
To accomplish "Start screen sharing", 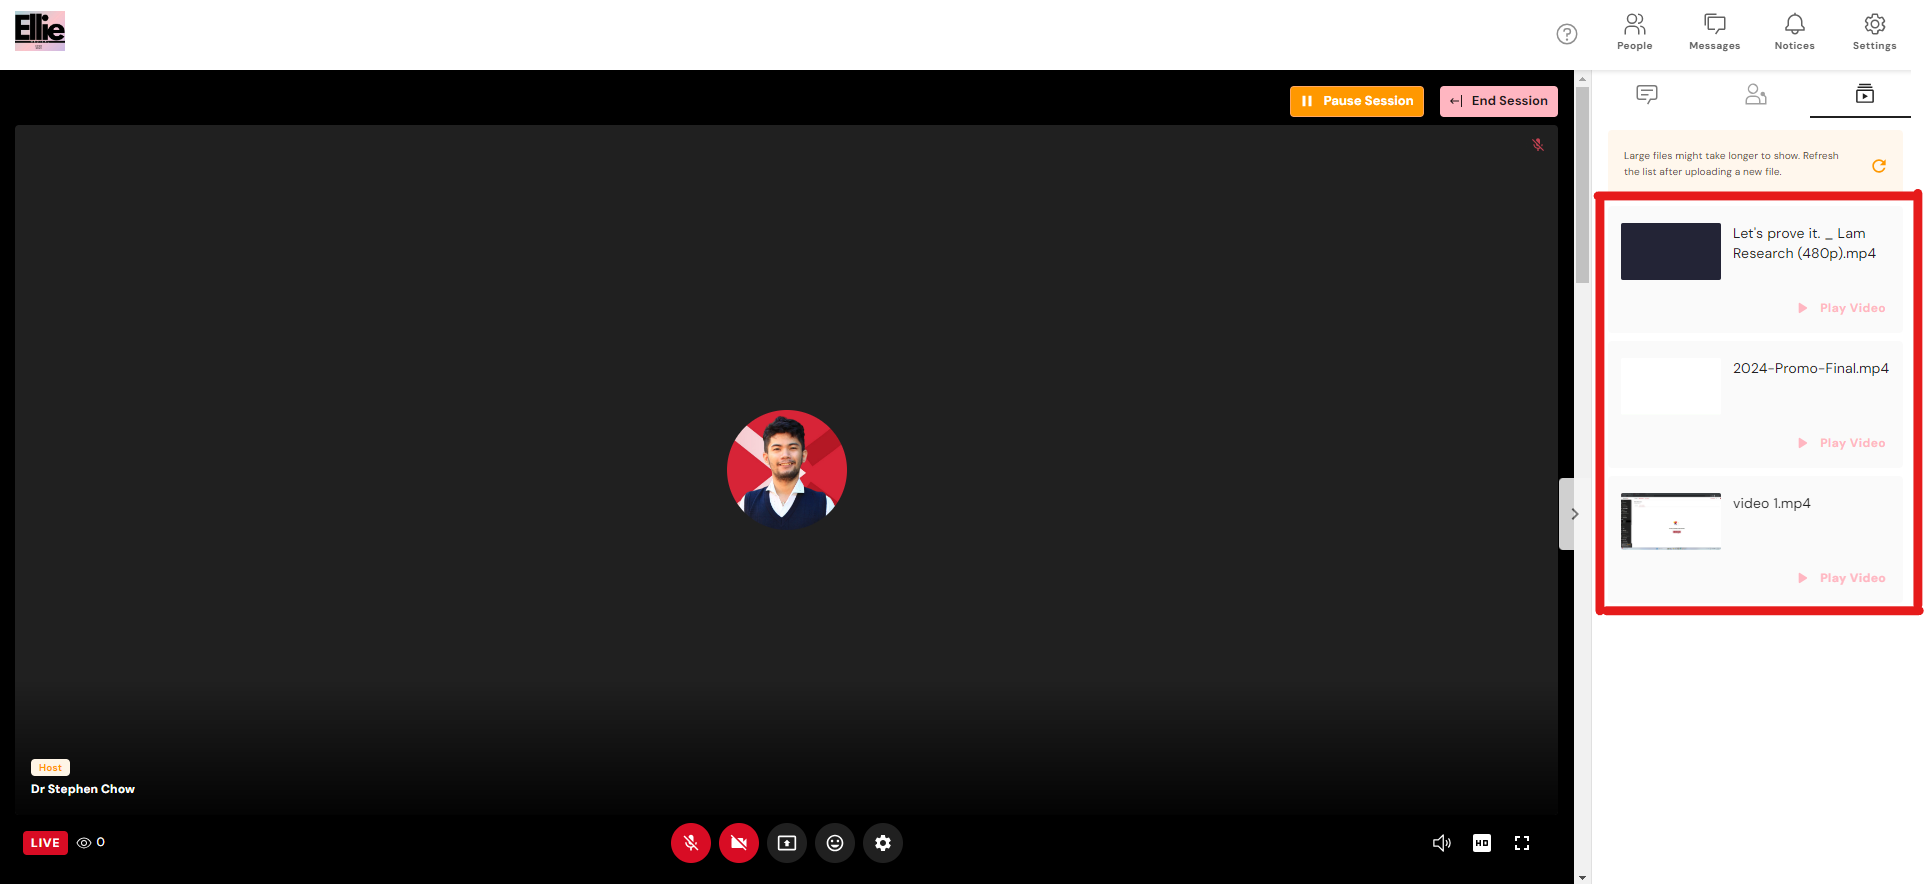I will pyautogui.click(x=787, y=843).
